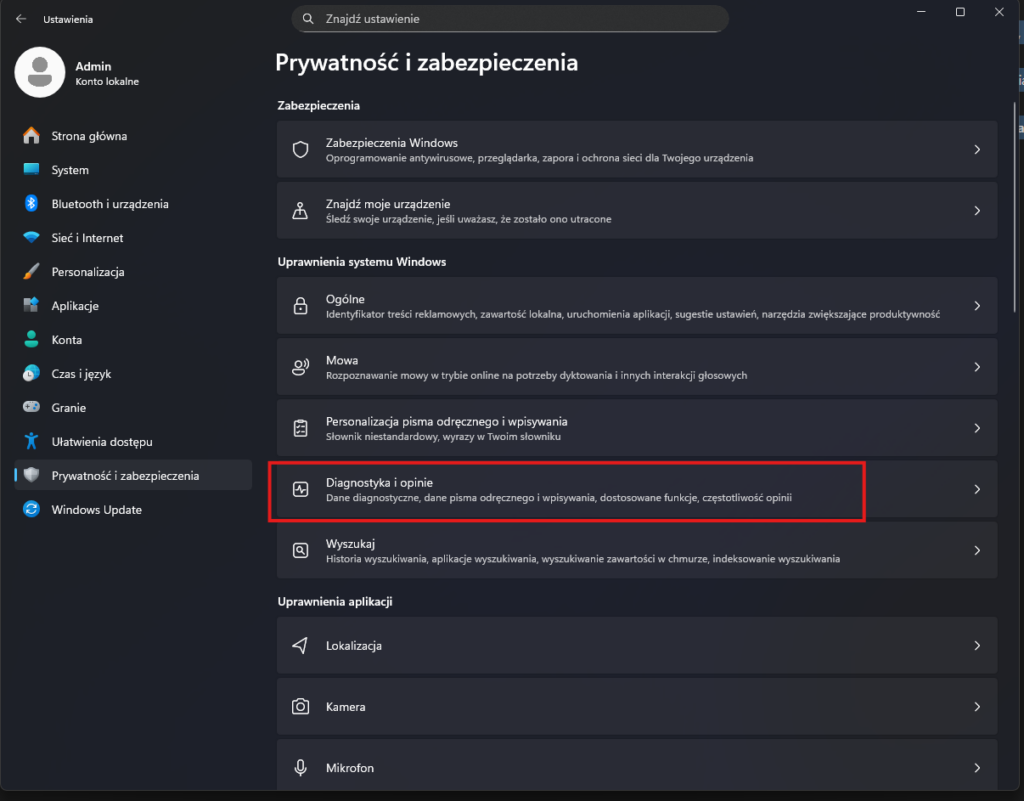Click the Kamera camera icon
The image size is (1024, 801).
300,707
